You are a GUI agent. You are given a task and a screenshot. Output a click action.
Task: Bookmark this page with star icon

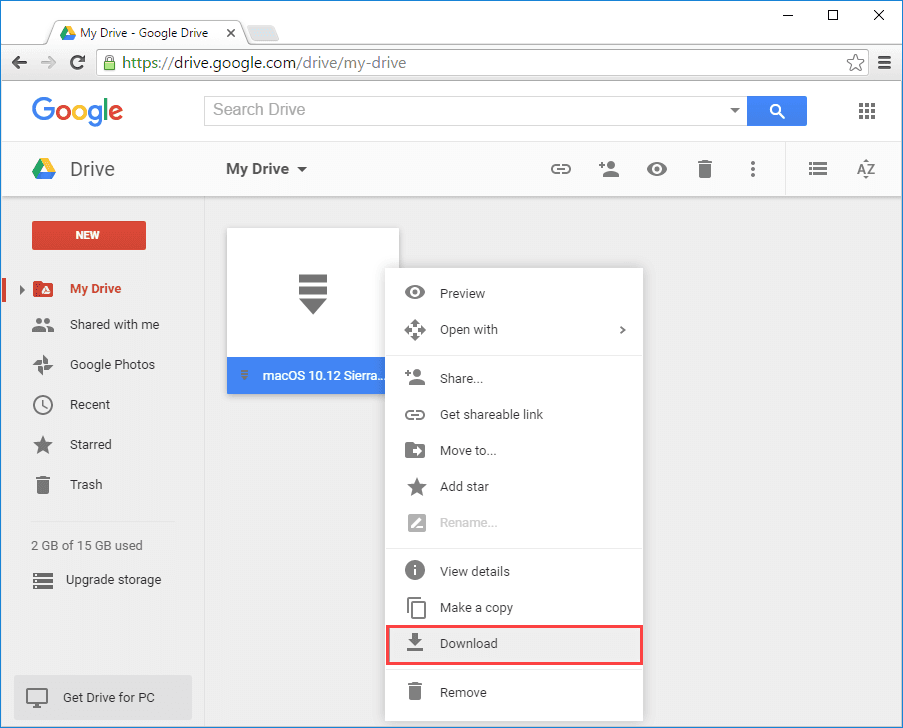[855, 63]
